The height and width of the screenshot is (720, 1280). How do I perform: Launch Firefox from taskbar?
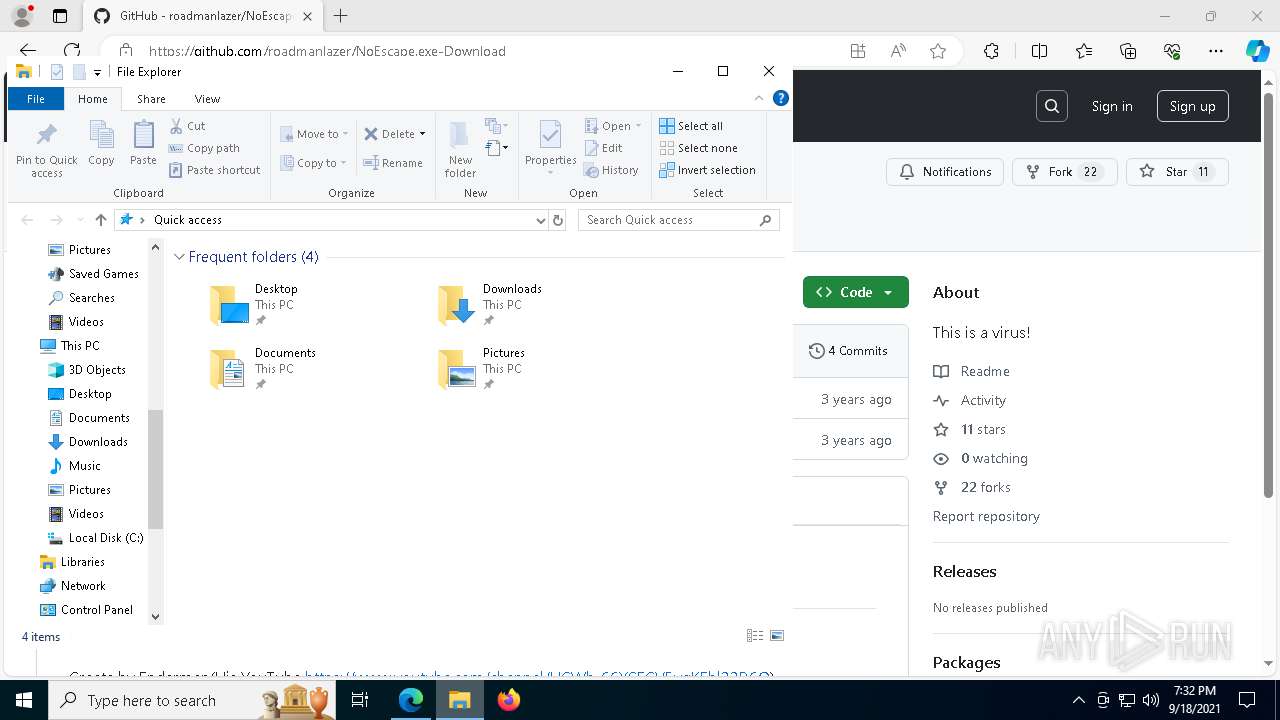pos(509,700)
